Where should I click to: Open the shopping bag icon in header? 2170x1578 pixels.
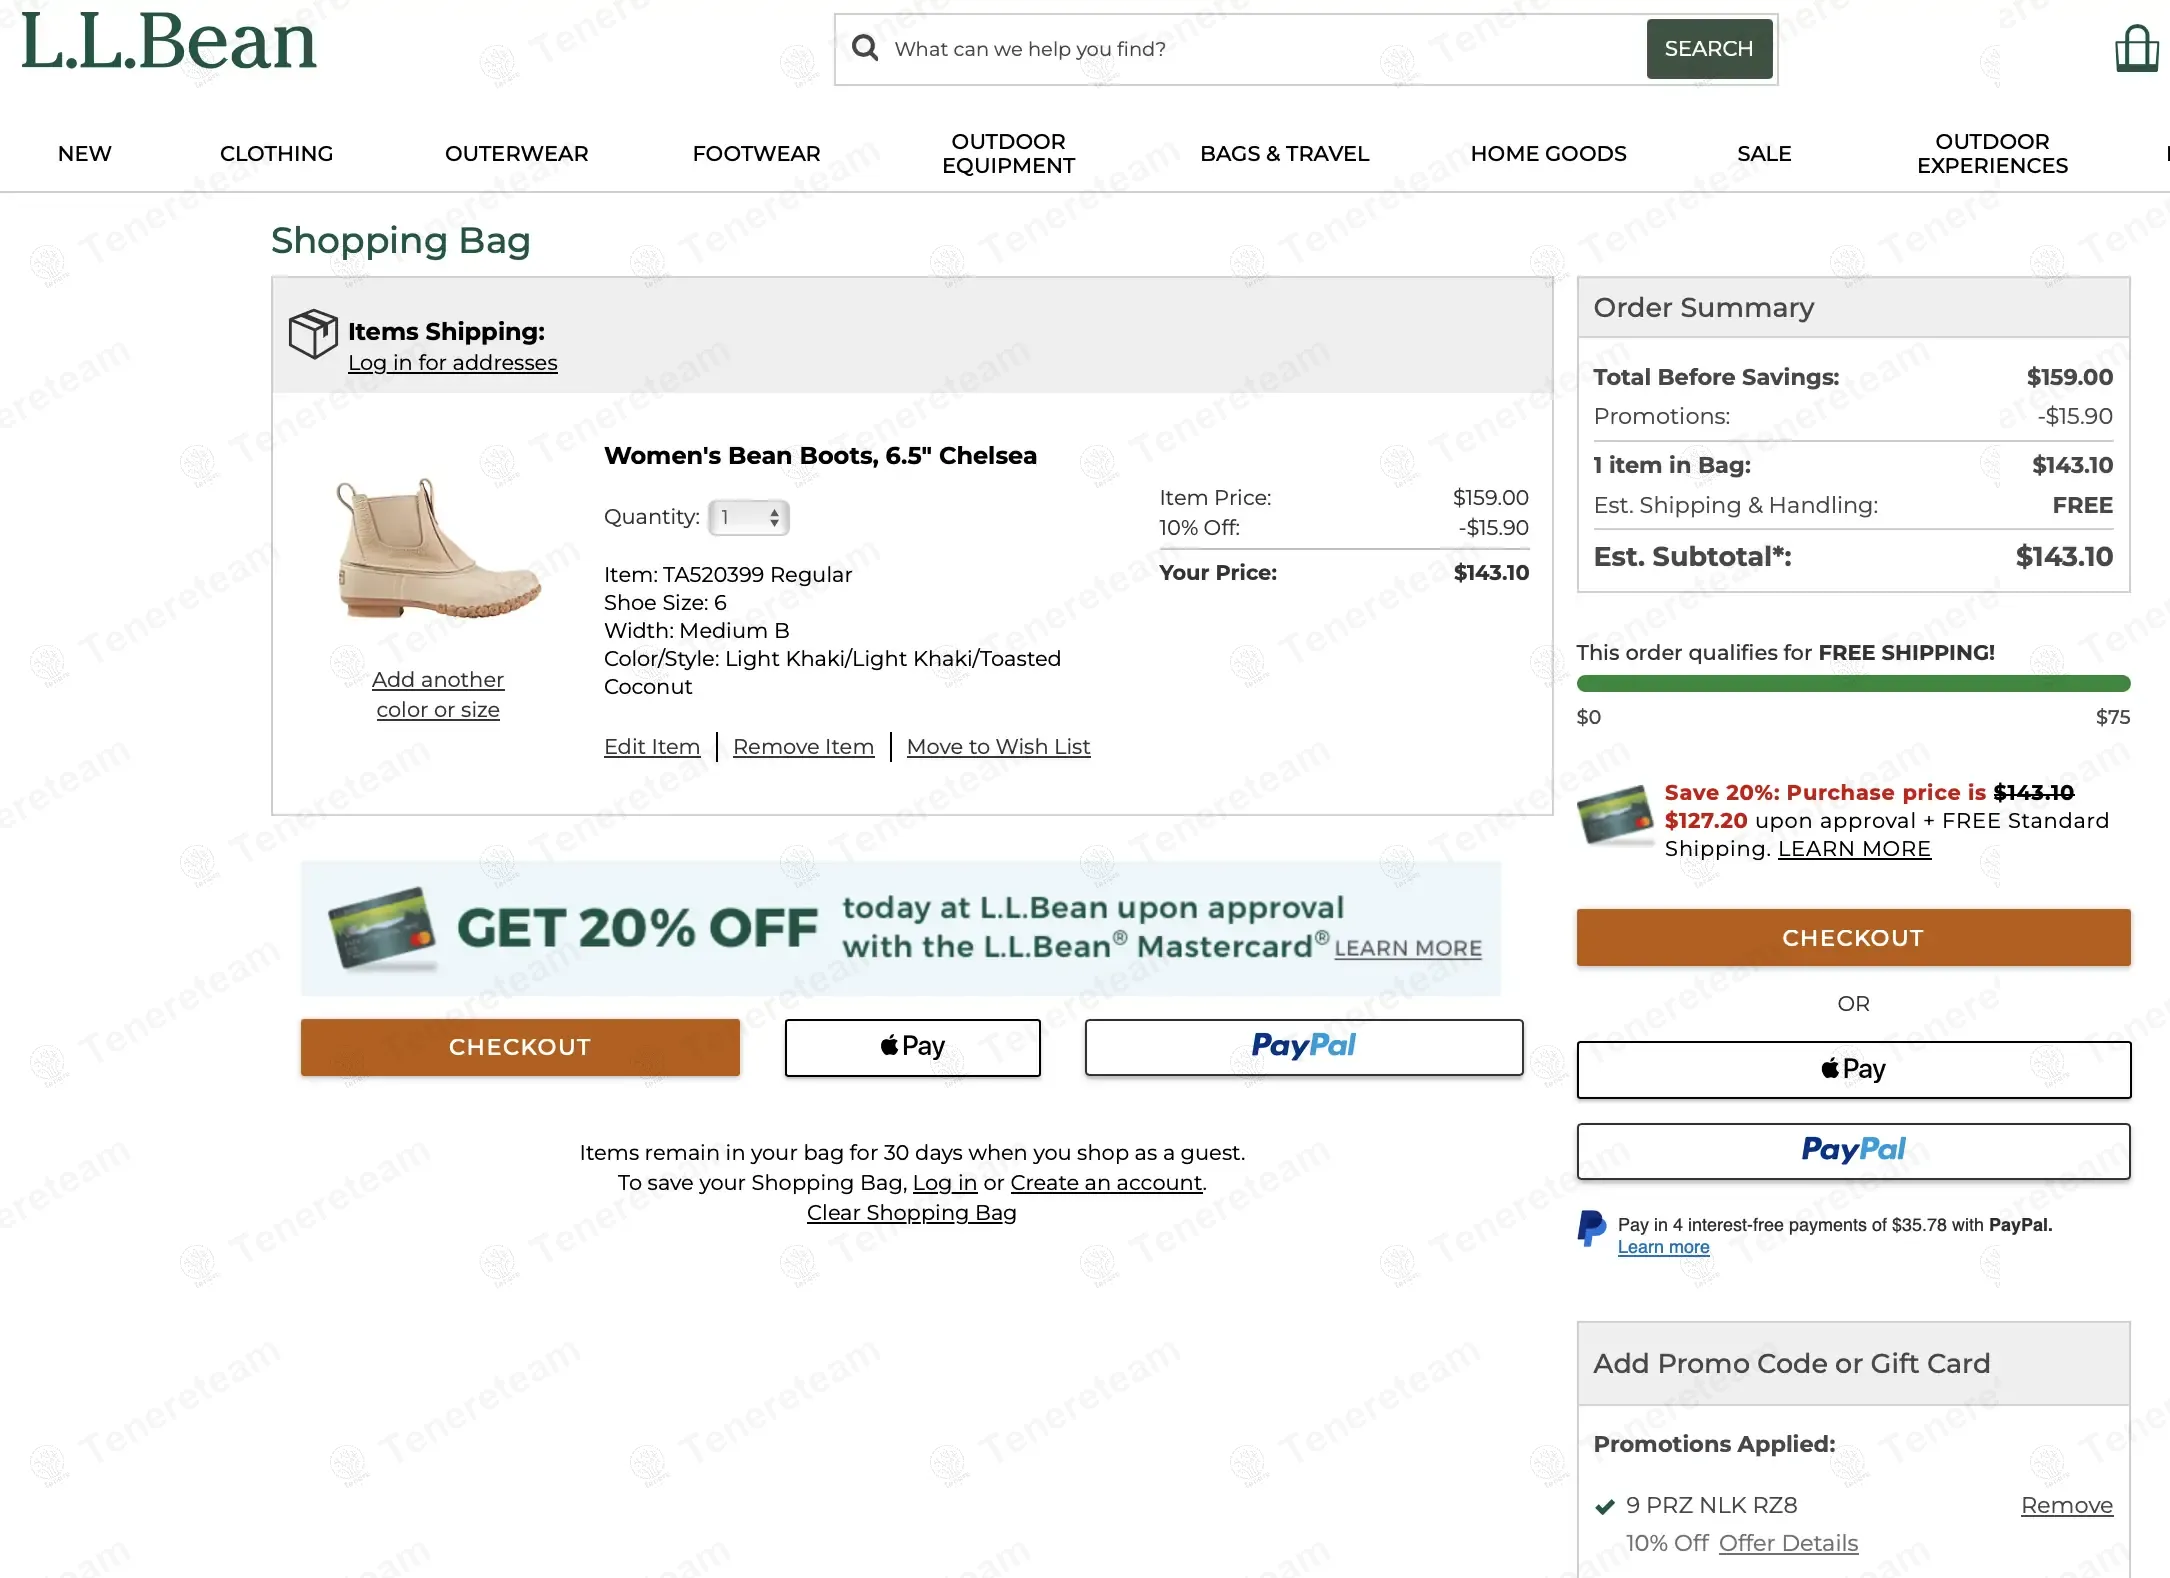click(x=2136, y=48)
